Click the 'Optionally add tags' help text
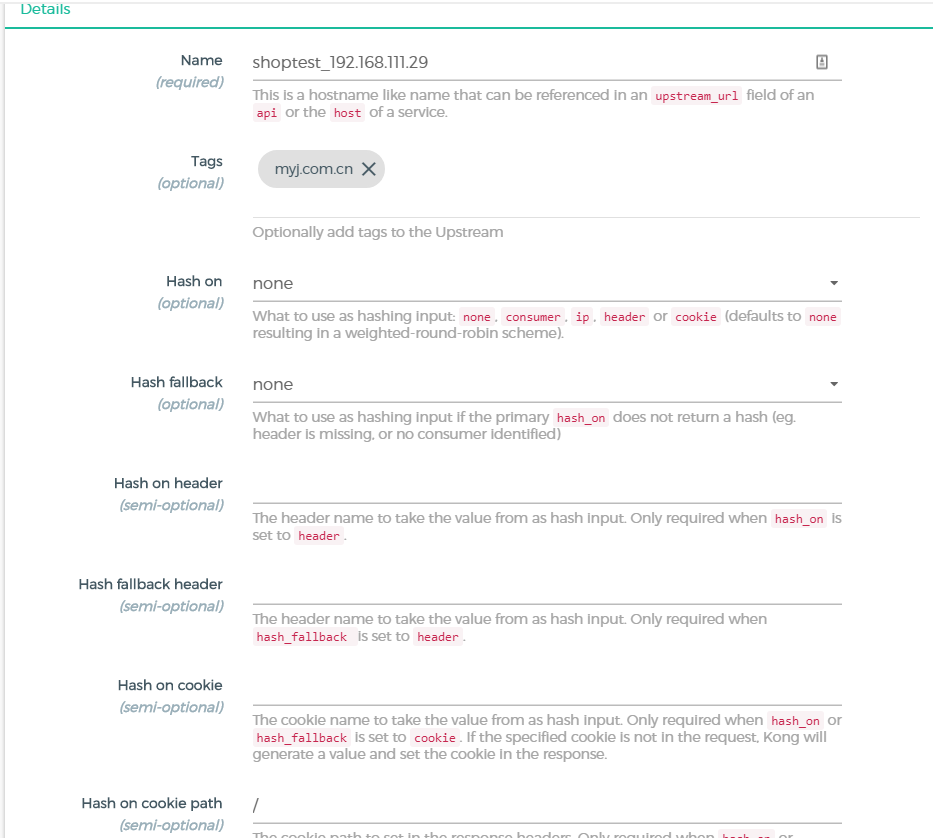Viewport: 933px width, 838px height. (378, 232)
